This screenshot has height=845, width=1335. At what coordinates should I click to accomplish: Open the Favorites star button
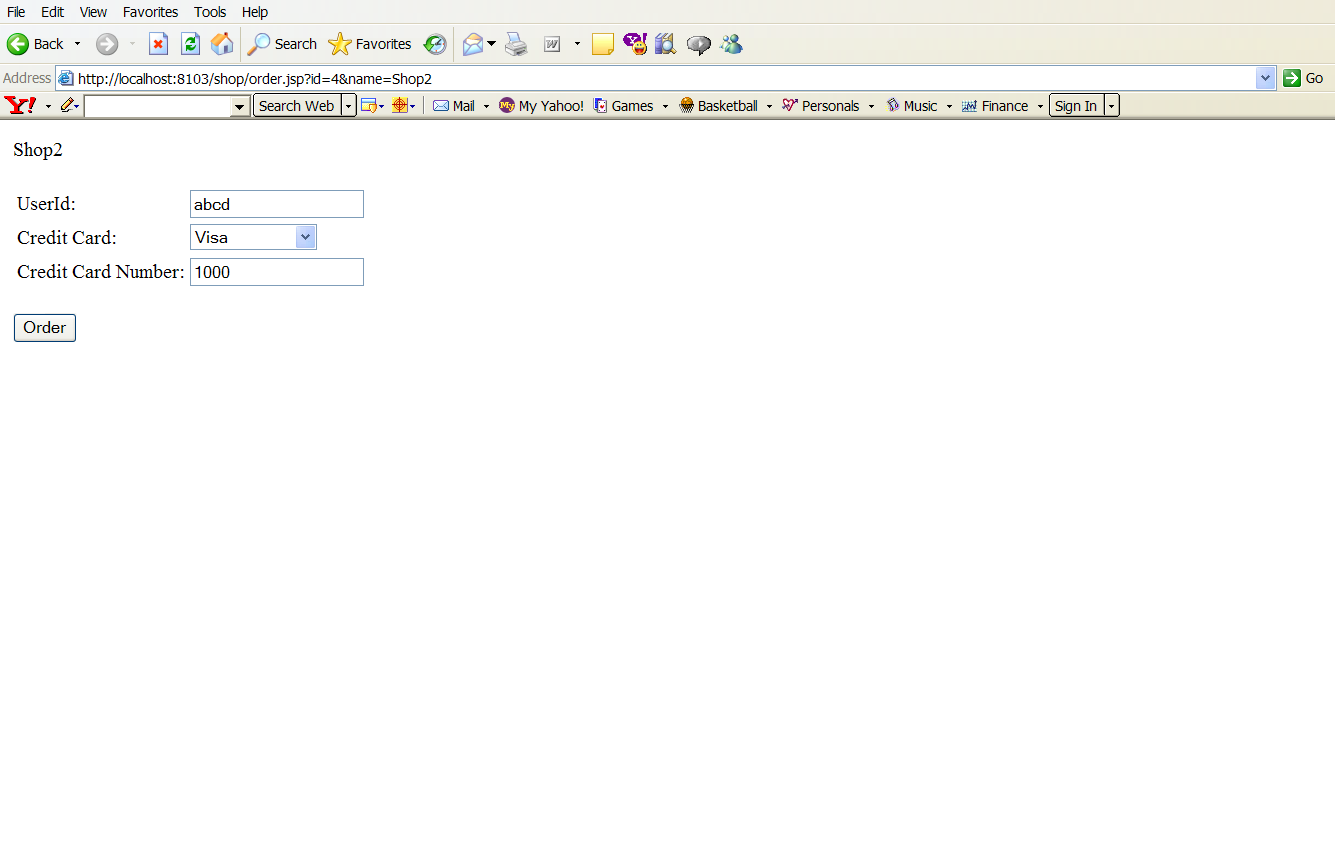click(x=370, y=44)
